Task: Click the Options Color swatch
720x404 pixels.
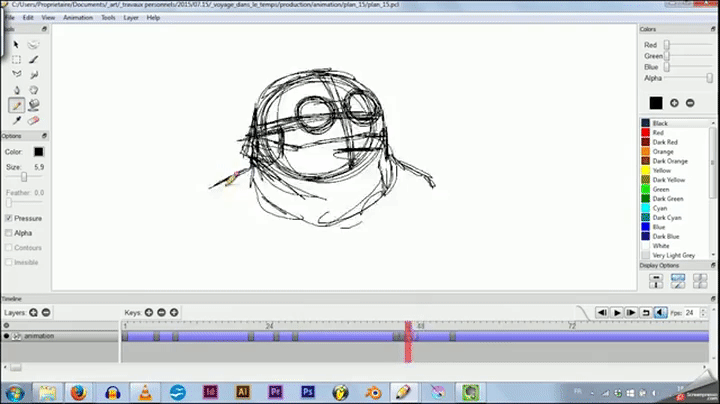Action: point(39,152)
